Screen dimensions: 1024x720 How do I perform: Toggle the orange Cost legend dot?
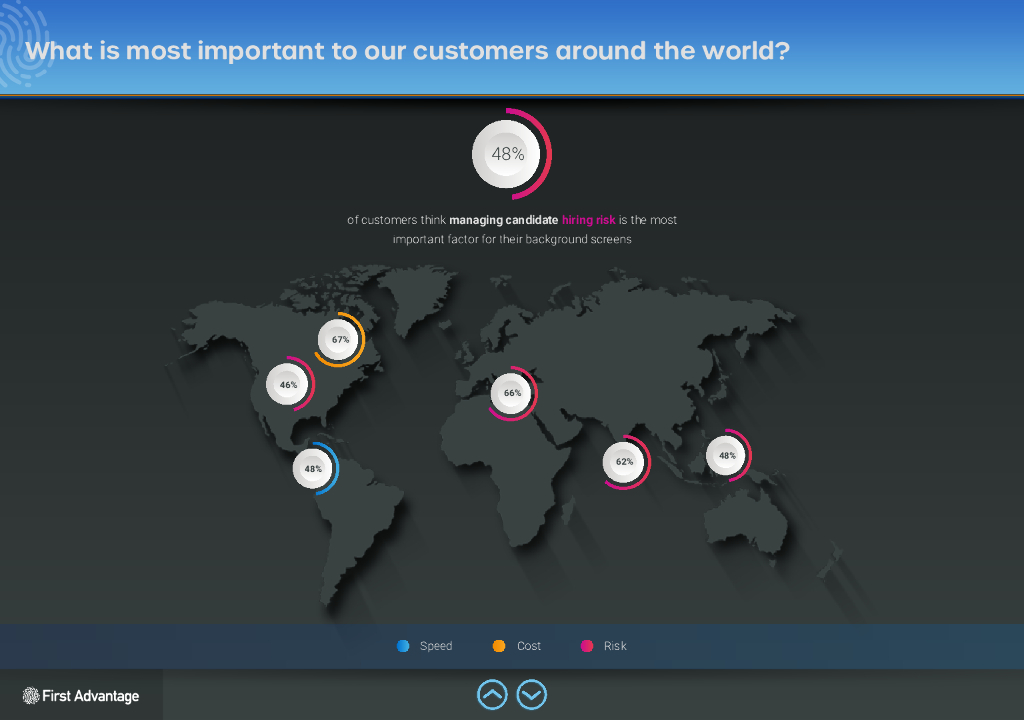point(499,646)
